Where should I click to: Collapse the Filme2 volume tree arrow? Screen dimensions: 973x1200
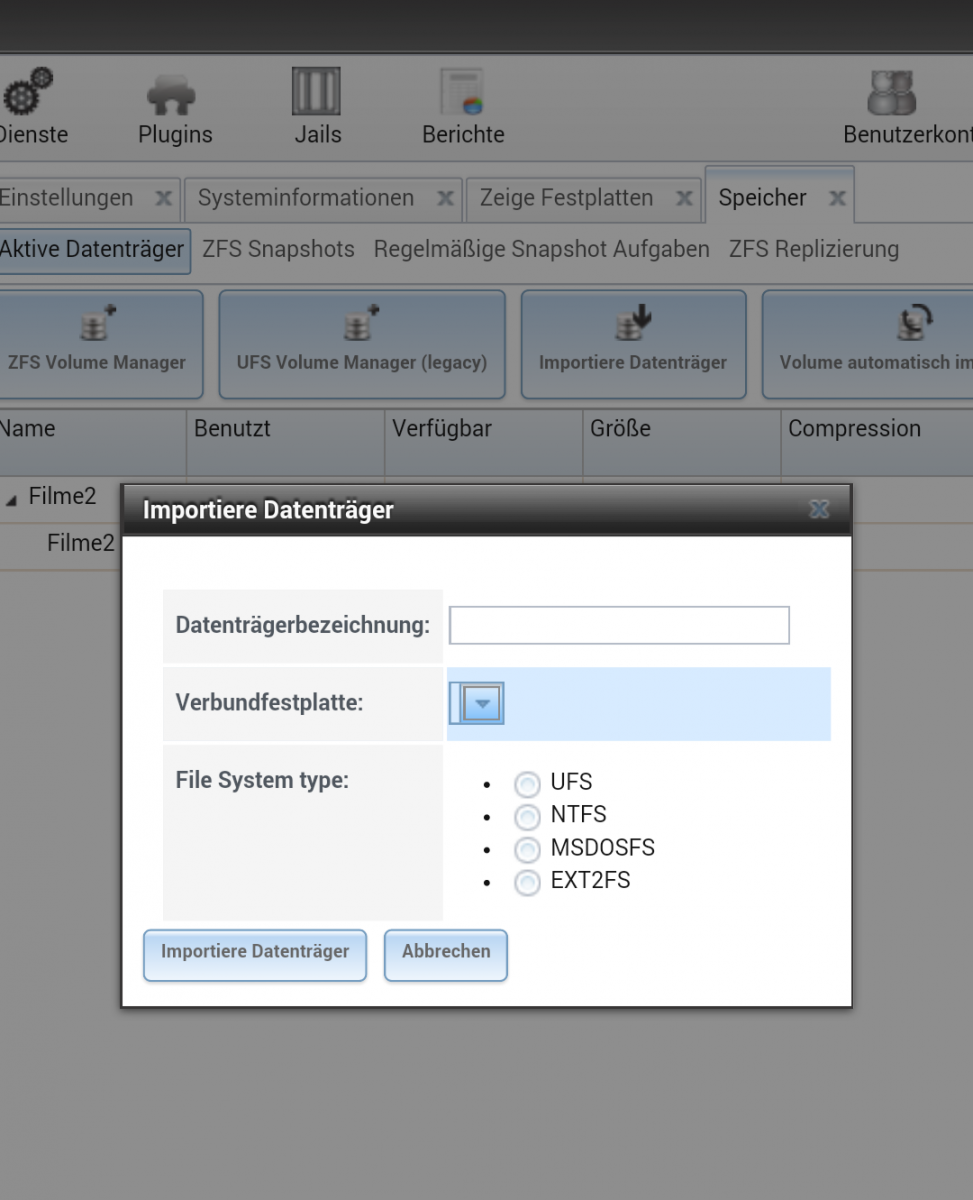click(x=11, y=498)
